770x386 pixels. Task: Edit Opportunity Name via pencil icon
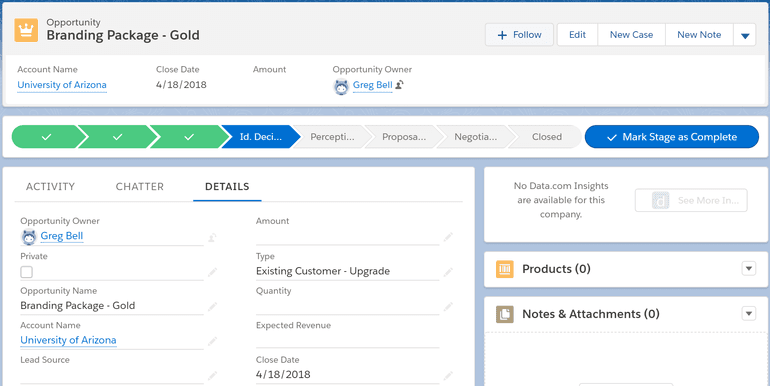click(x=212, y=307)
